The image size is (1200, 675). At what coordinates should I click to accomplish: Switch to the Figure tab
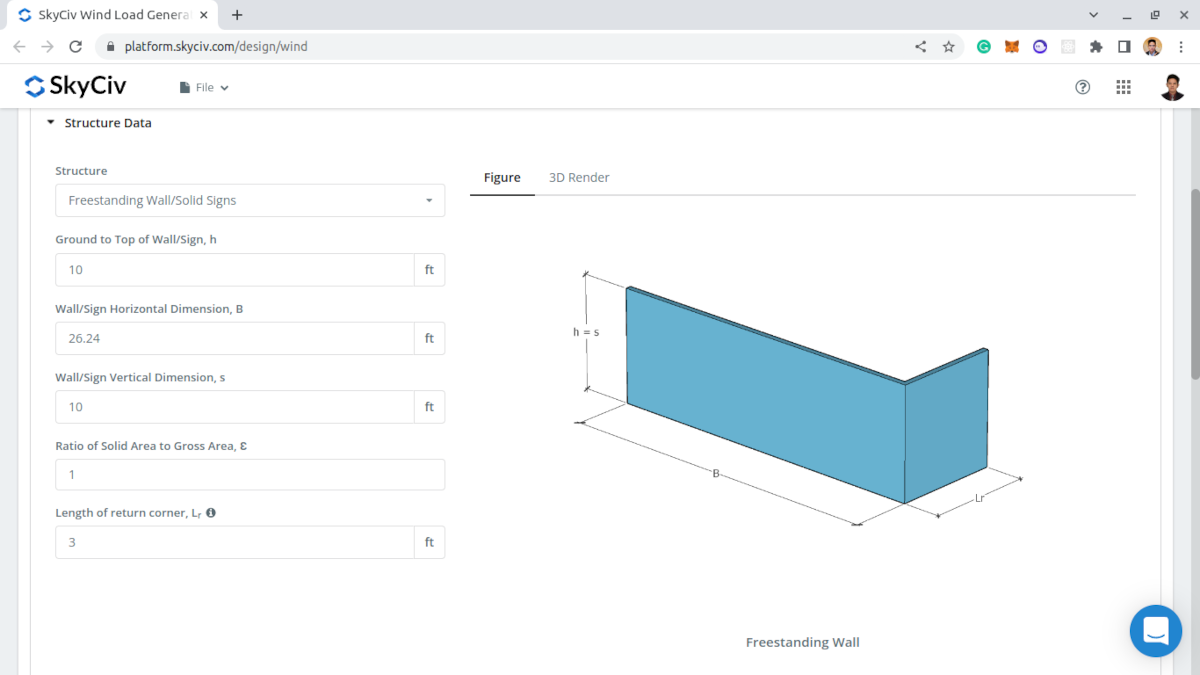[x=502, y=177]
